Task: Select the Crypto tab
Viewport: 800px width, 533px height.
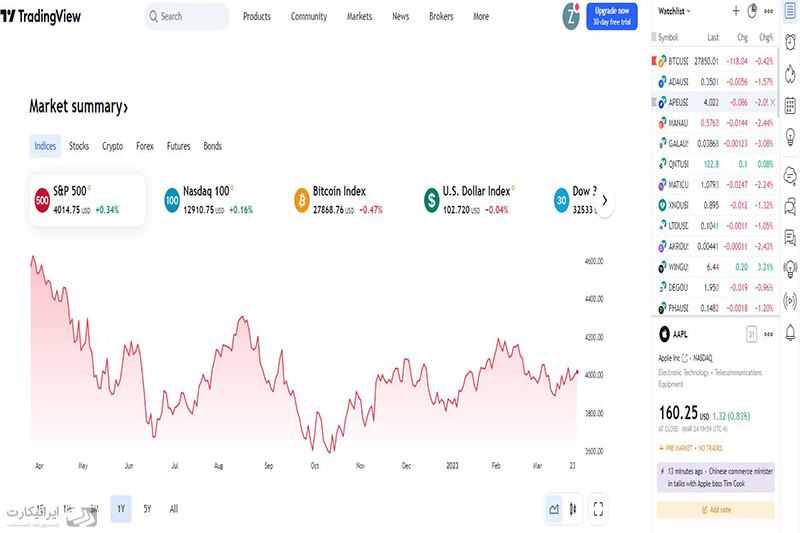Action: click(112, 146)
